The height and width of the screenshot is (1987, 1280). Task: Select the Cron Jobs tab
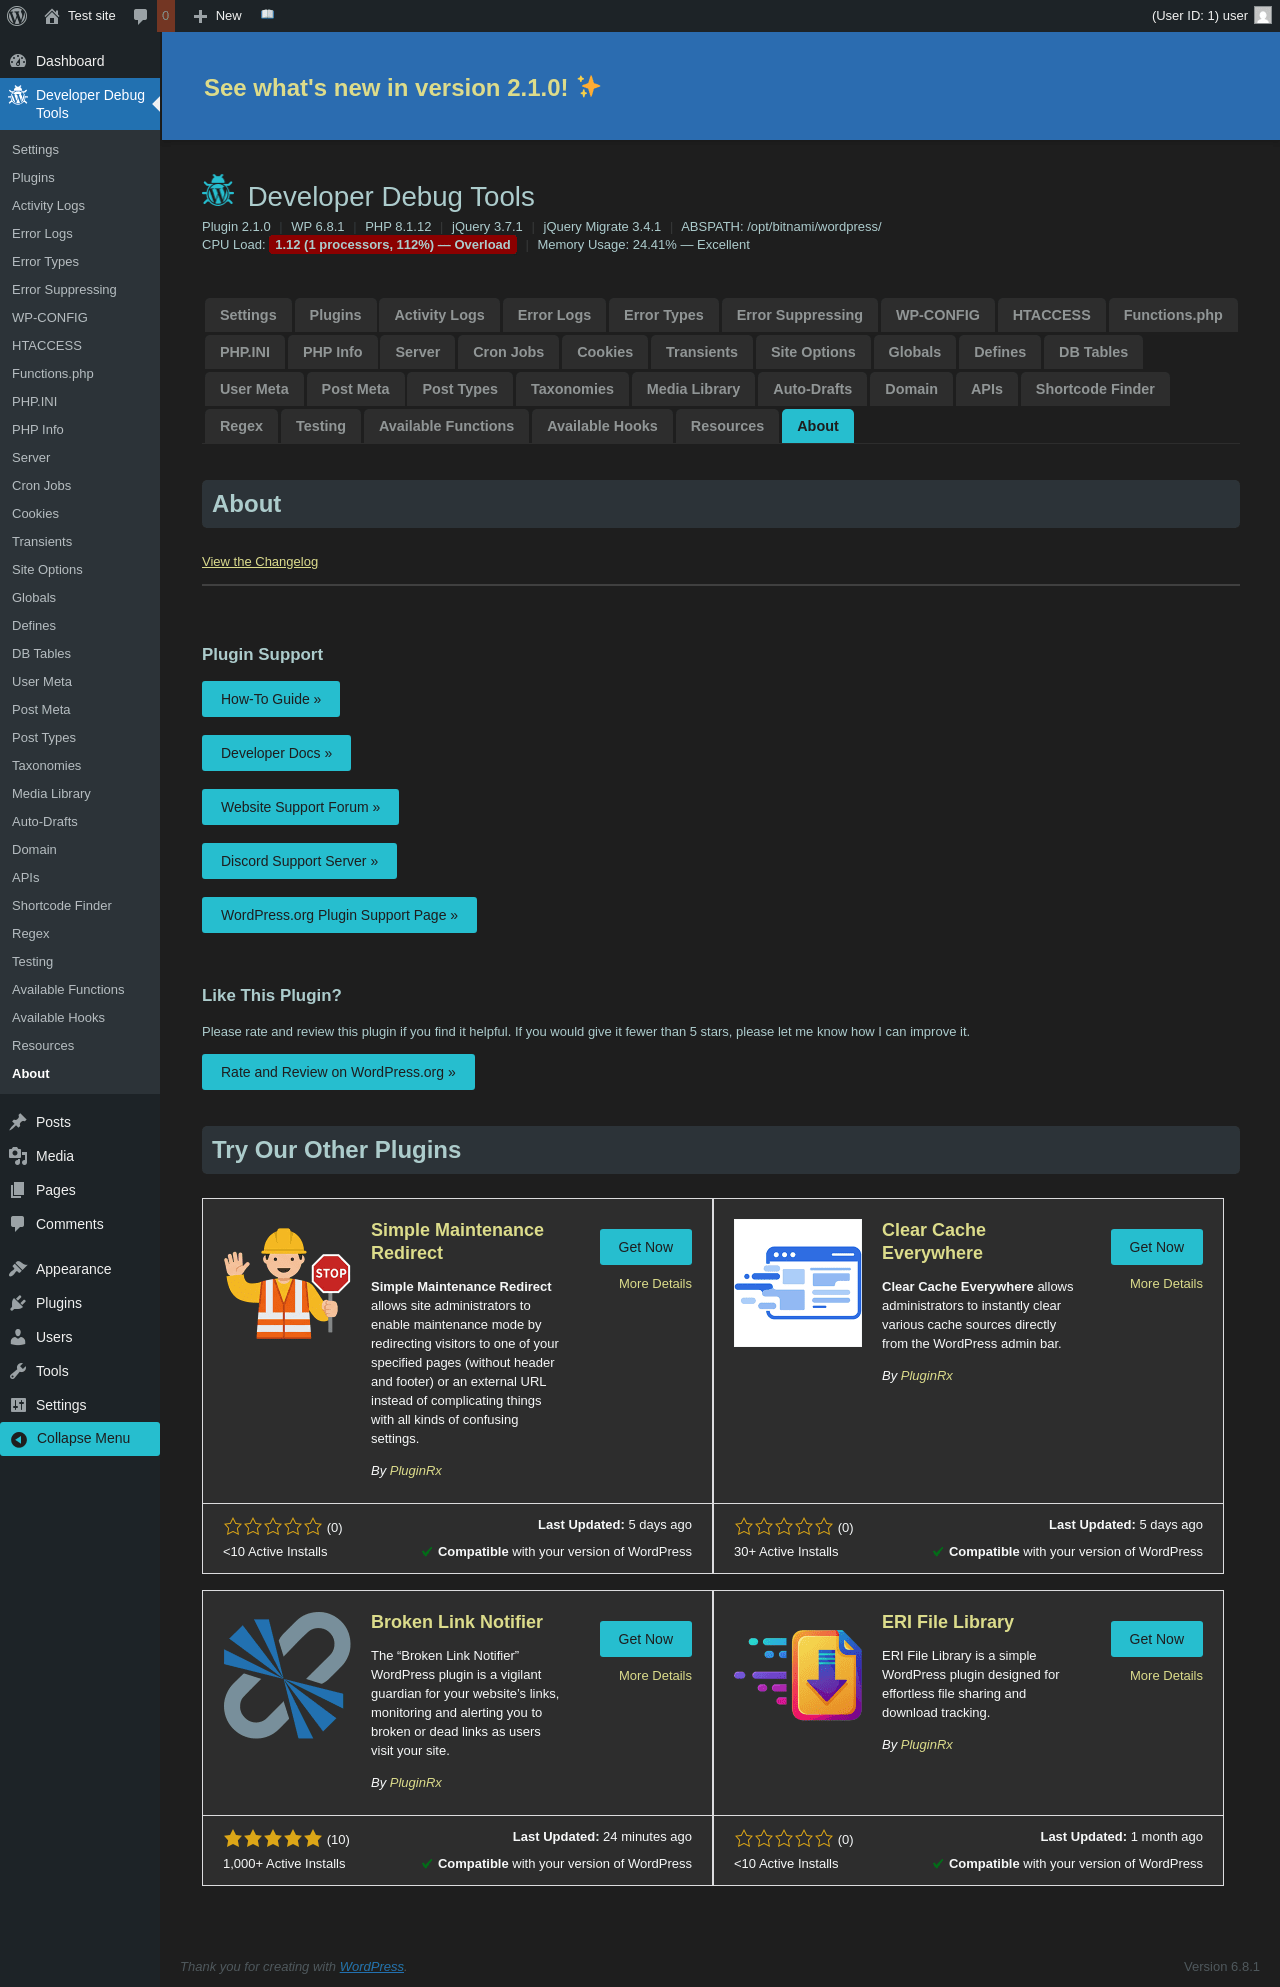[508, 352]
